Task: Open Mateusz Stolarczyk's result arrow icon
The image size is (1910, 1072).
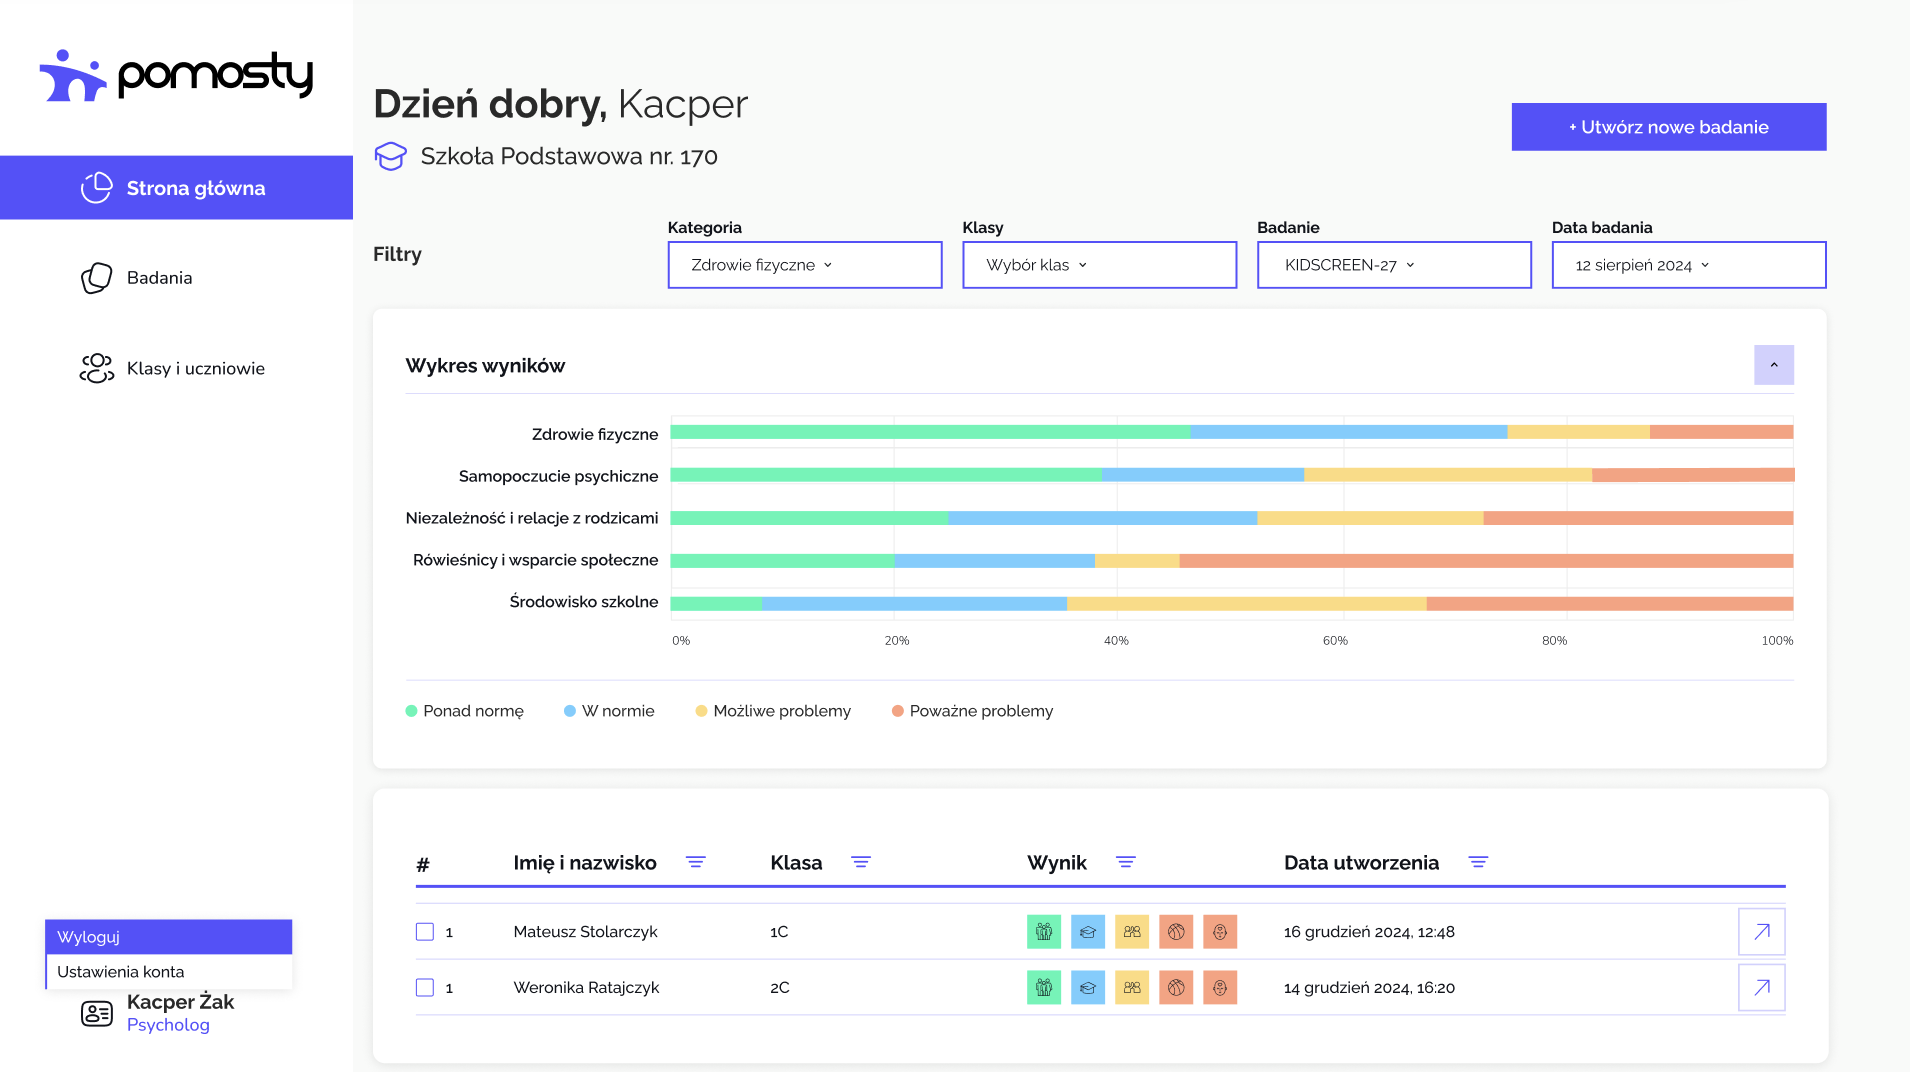Action: pyautogui.click(x=1761, y=932)
